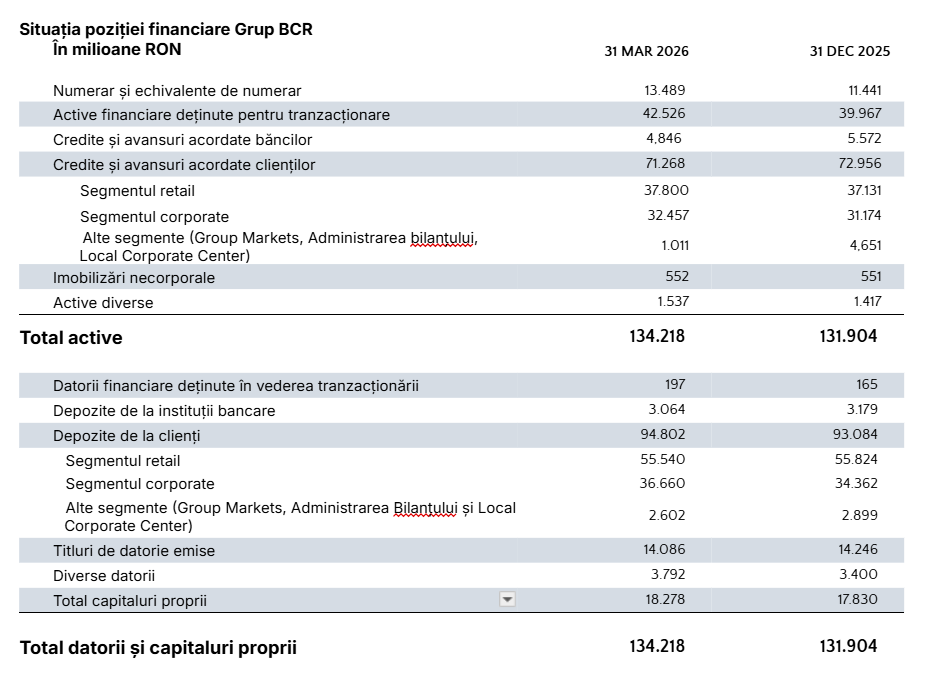Click the Active diverse row label
This screenshot has height=681, width=925.
pyautogui.click(x=103, y=302)
